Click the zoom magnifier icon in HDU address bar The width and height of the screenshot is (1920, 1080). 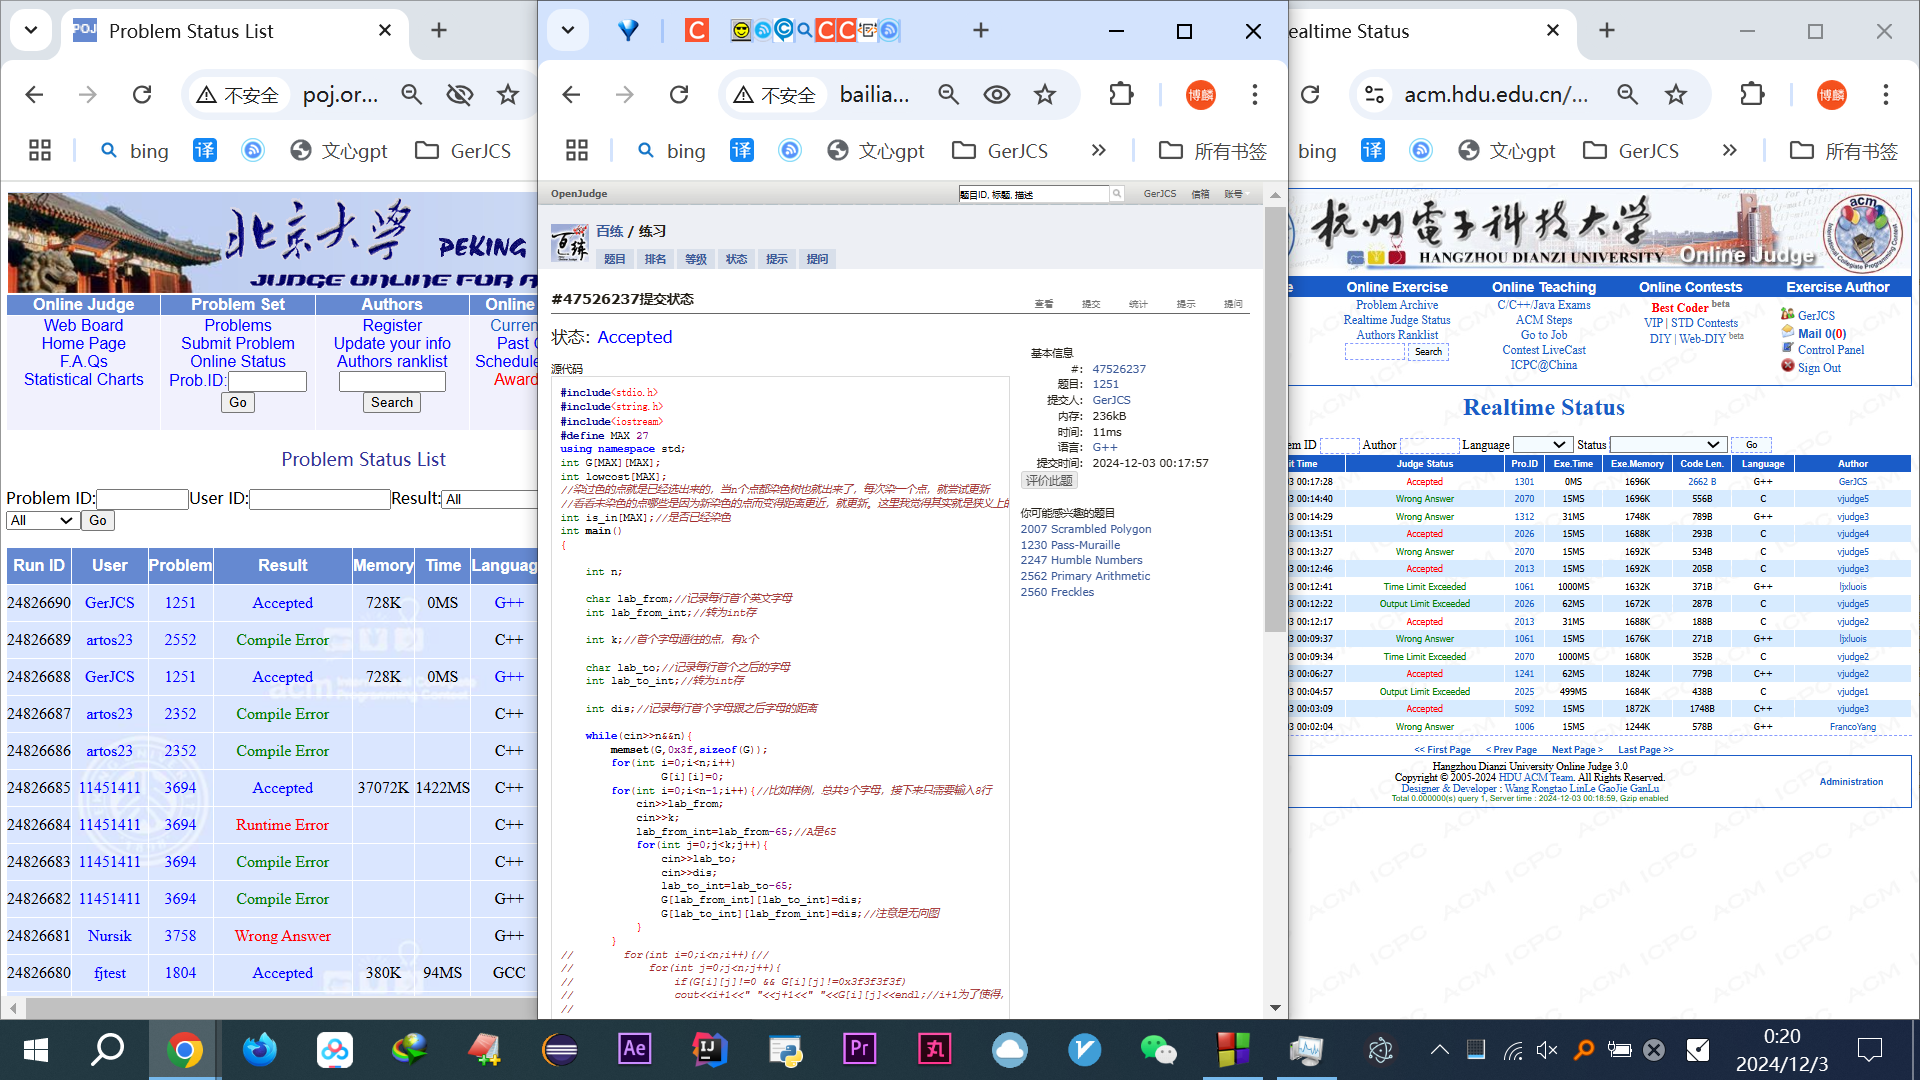pyautogui.click(x=1627, y=94)
